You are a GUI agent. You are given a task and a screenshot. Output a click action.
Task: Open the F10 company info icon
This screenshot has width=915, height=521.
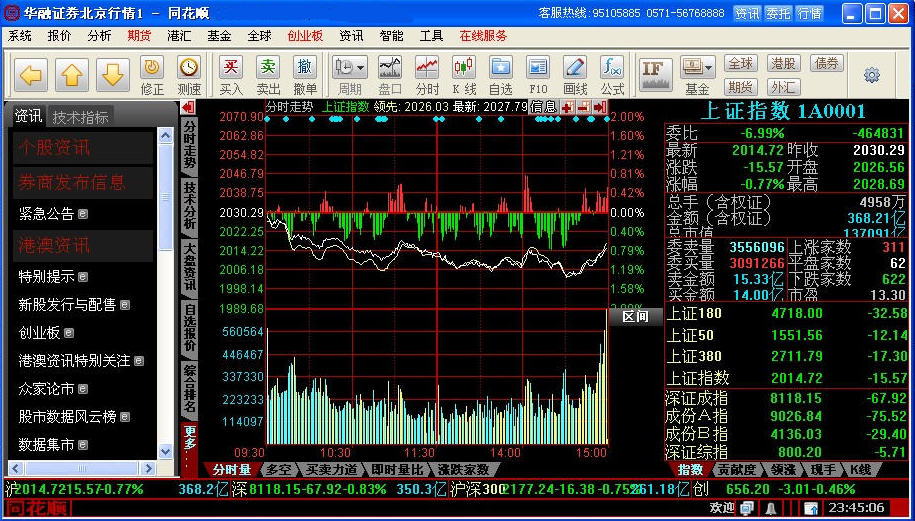pos(537,76)
